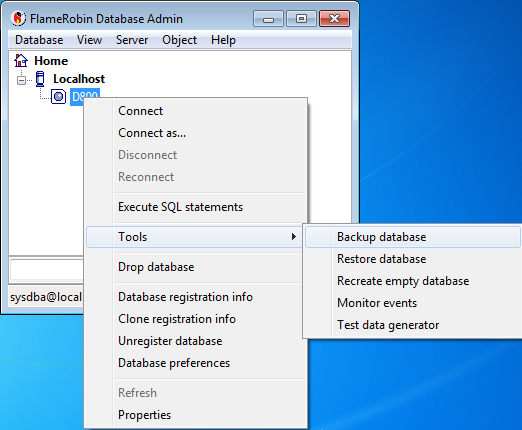Open the Server menu

click(x=132, y=40)
